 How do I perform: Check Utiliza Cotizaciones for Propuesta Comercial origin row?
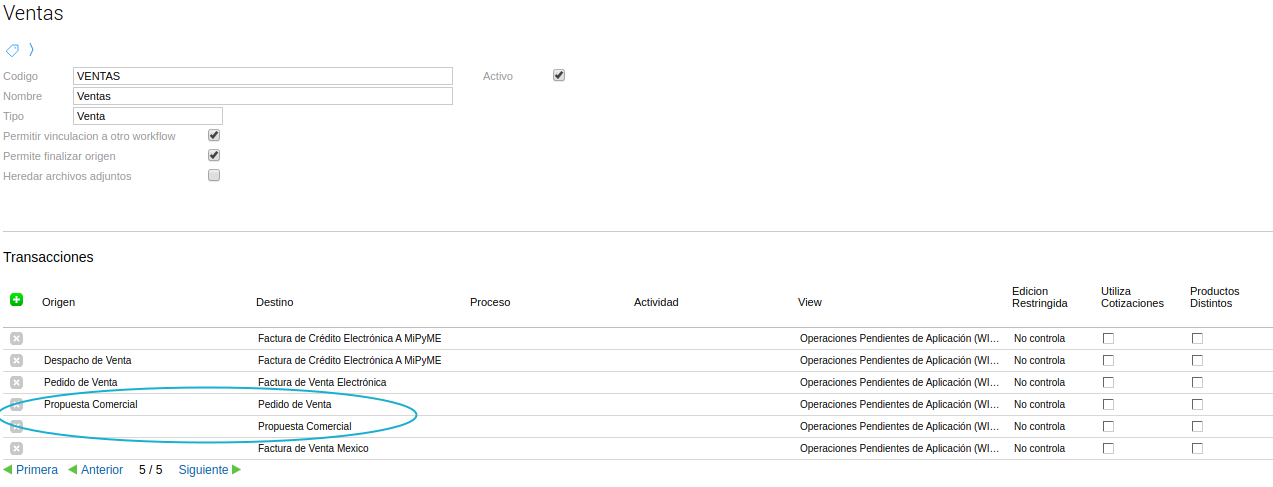coord(1108,404)
